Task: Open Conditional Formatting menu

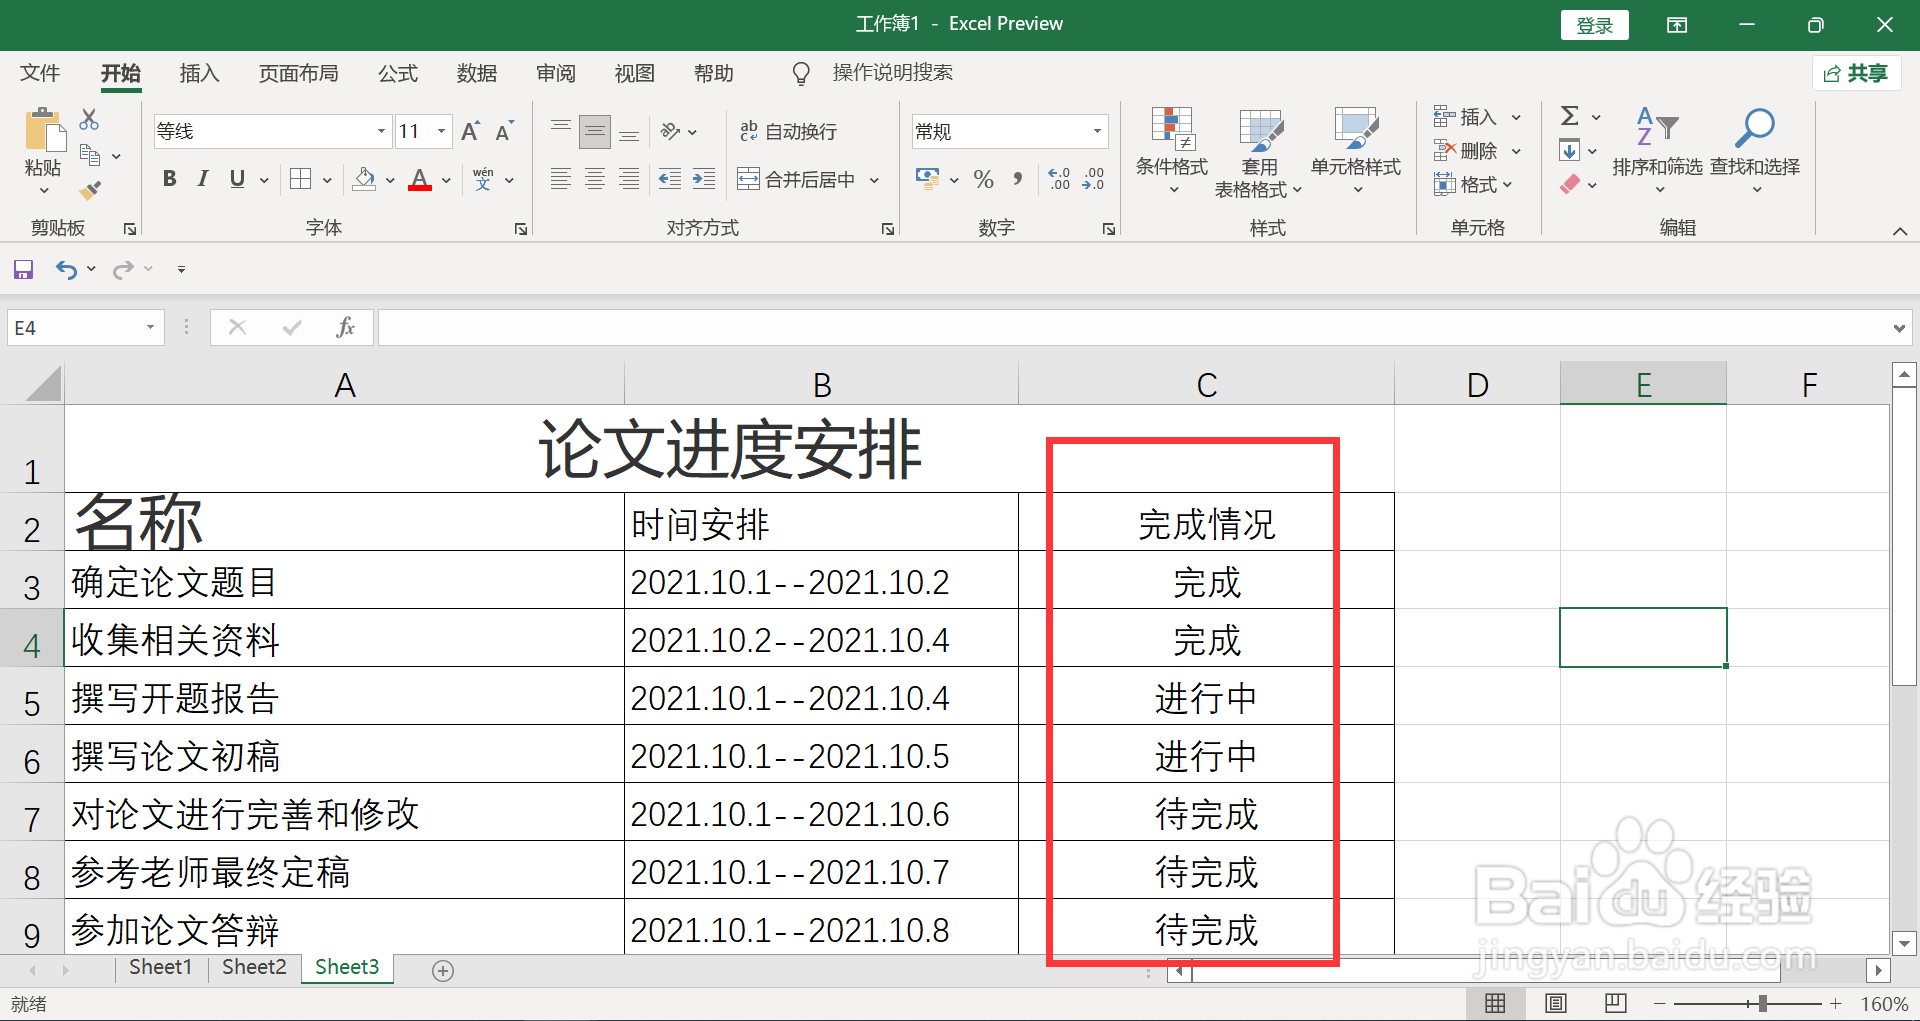Action: pyautogui.click(x=1172, y=149)
